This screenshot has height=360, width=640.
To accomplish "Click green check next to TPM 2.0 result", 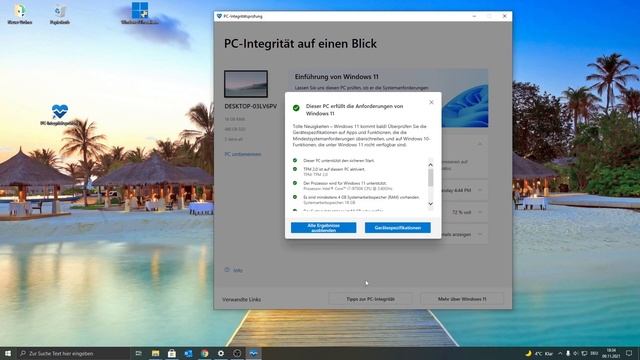I will (x=295, y=169).
